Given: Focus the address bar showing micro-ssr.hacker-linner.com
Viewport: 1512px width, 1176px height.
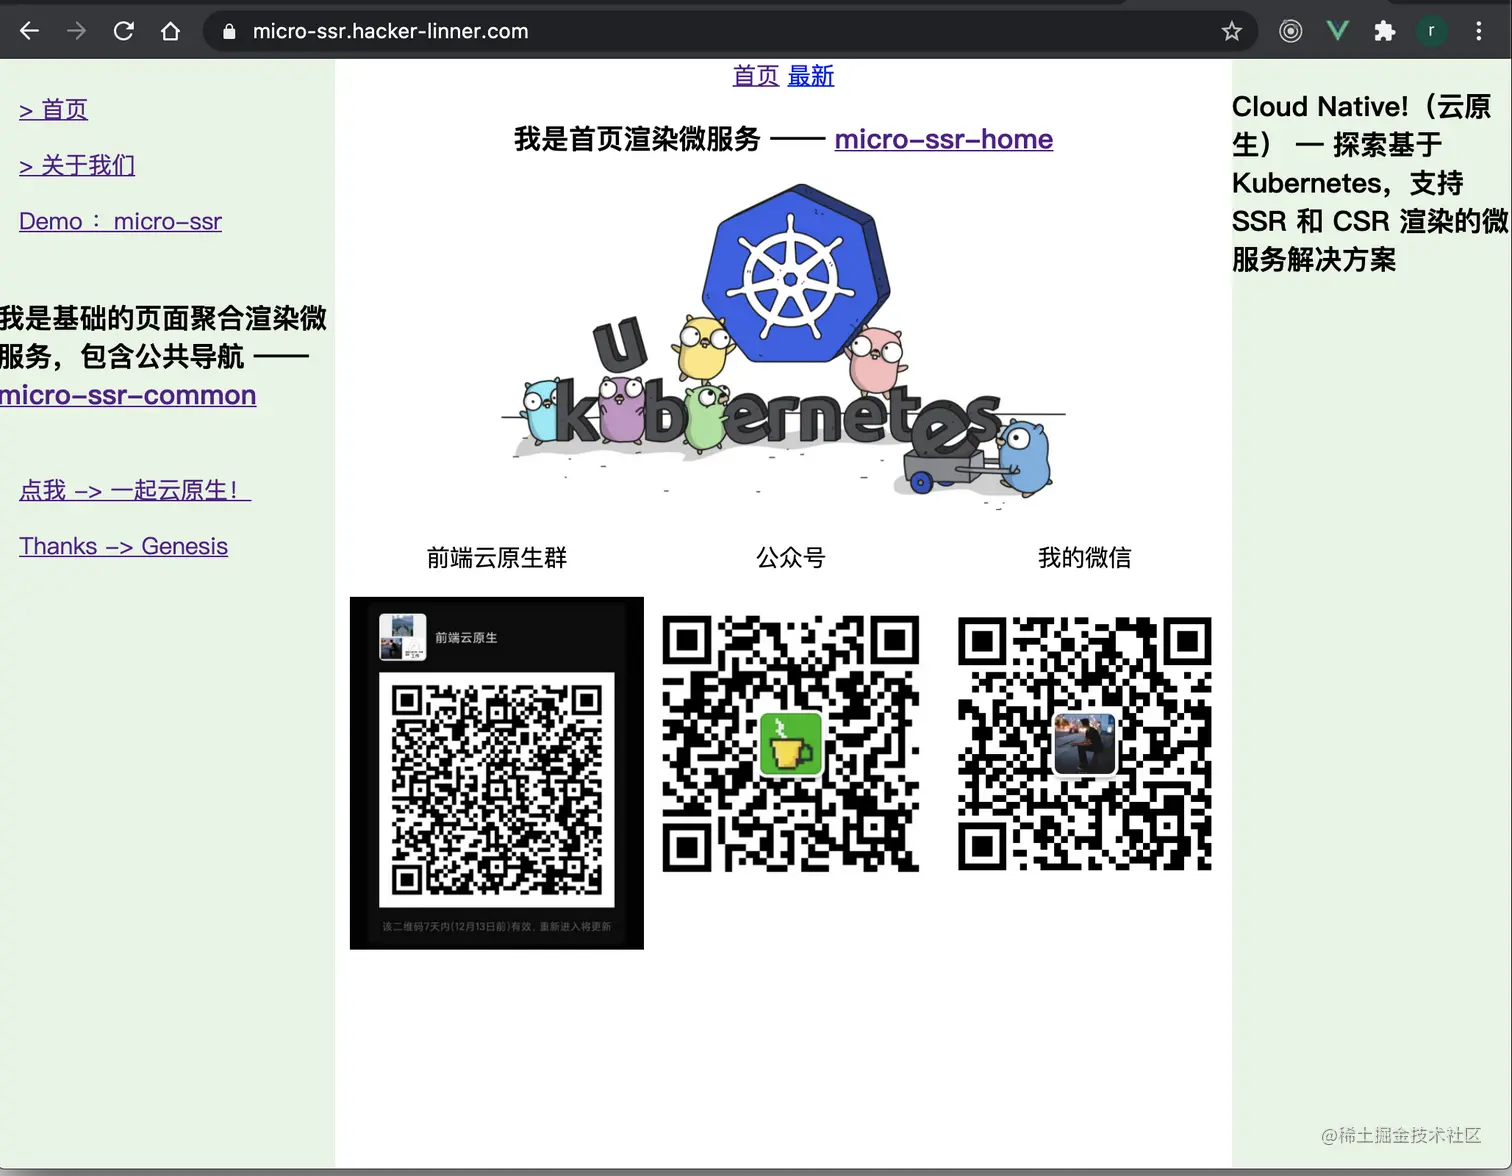Looking at the screenshot, I should [730, 31].
